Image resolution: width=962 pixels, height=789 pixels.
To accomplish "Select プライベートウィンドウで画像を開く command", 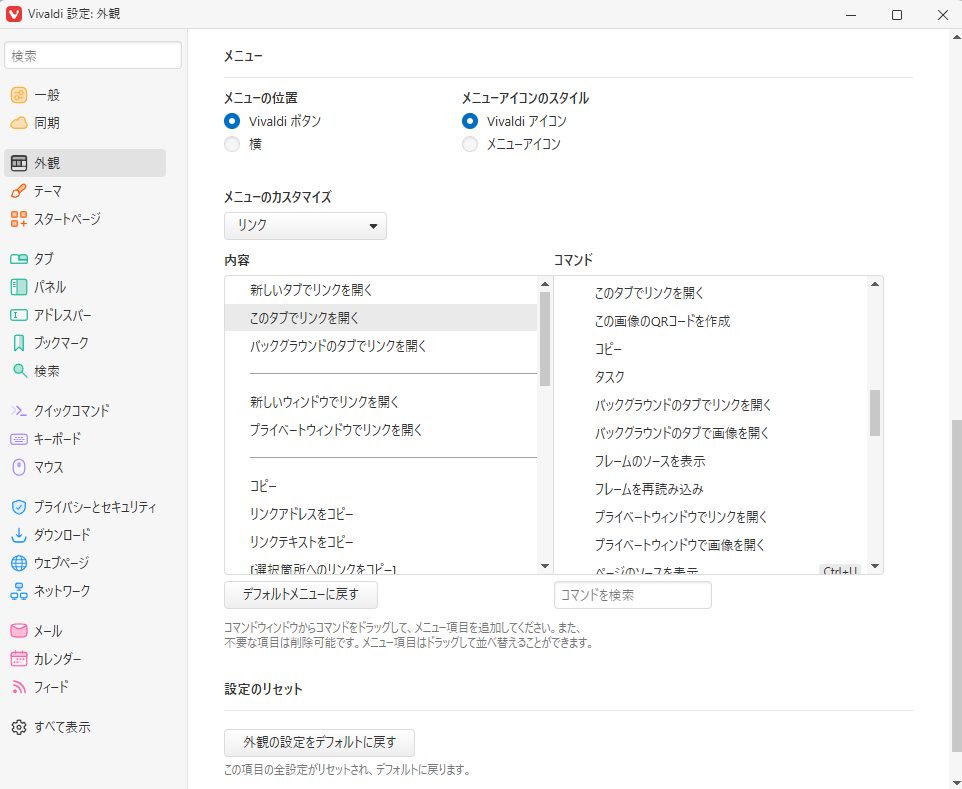I will click(x=711, y=545).
